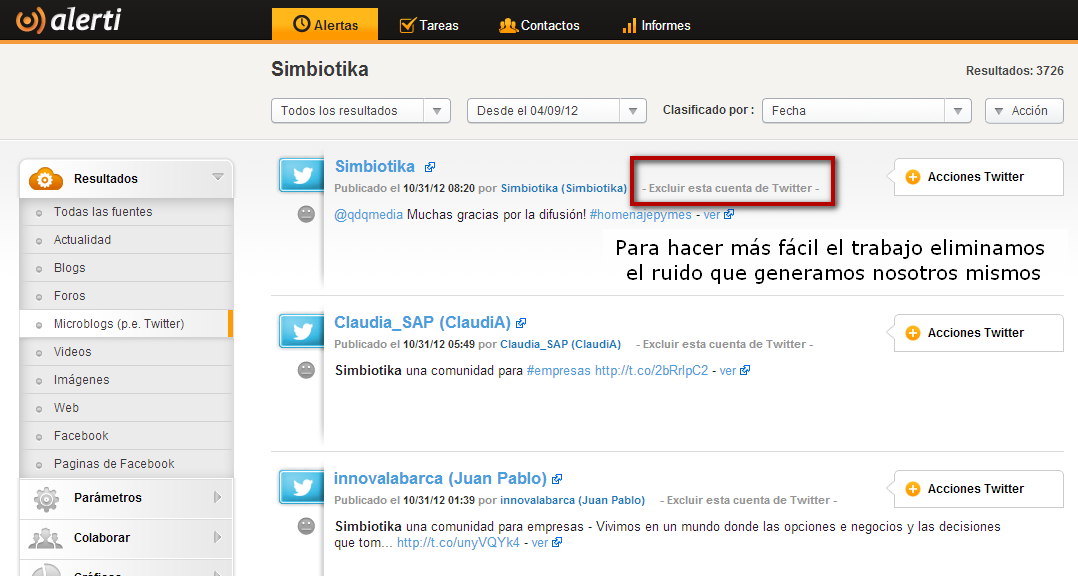Open the http://t.co/2bRrlpC2 link

[x=651, y=370]
